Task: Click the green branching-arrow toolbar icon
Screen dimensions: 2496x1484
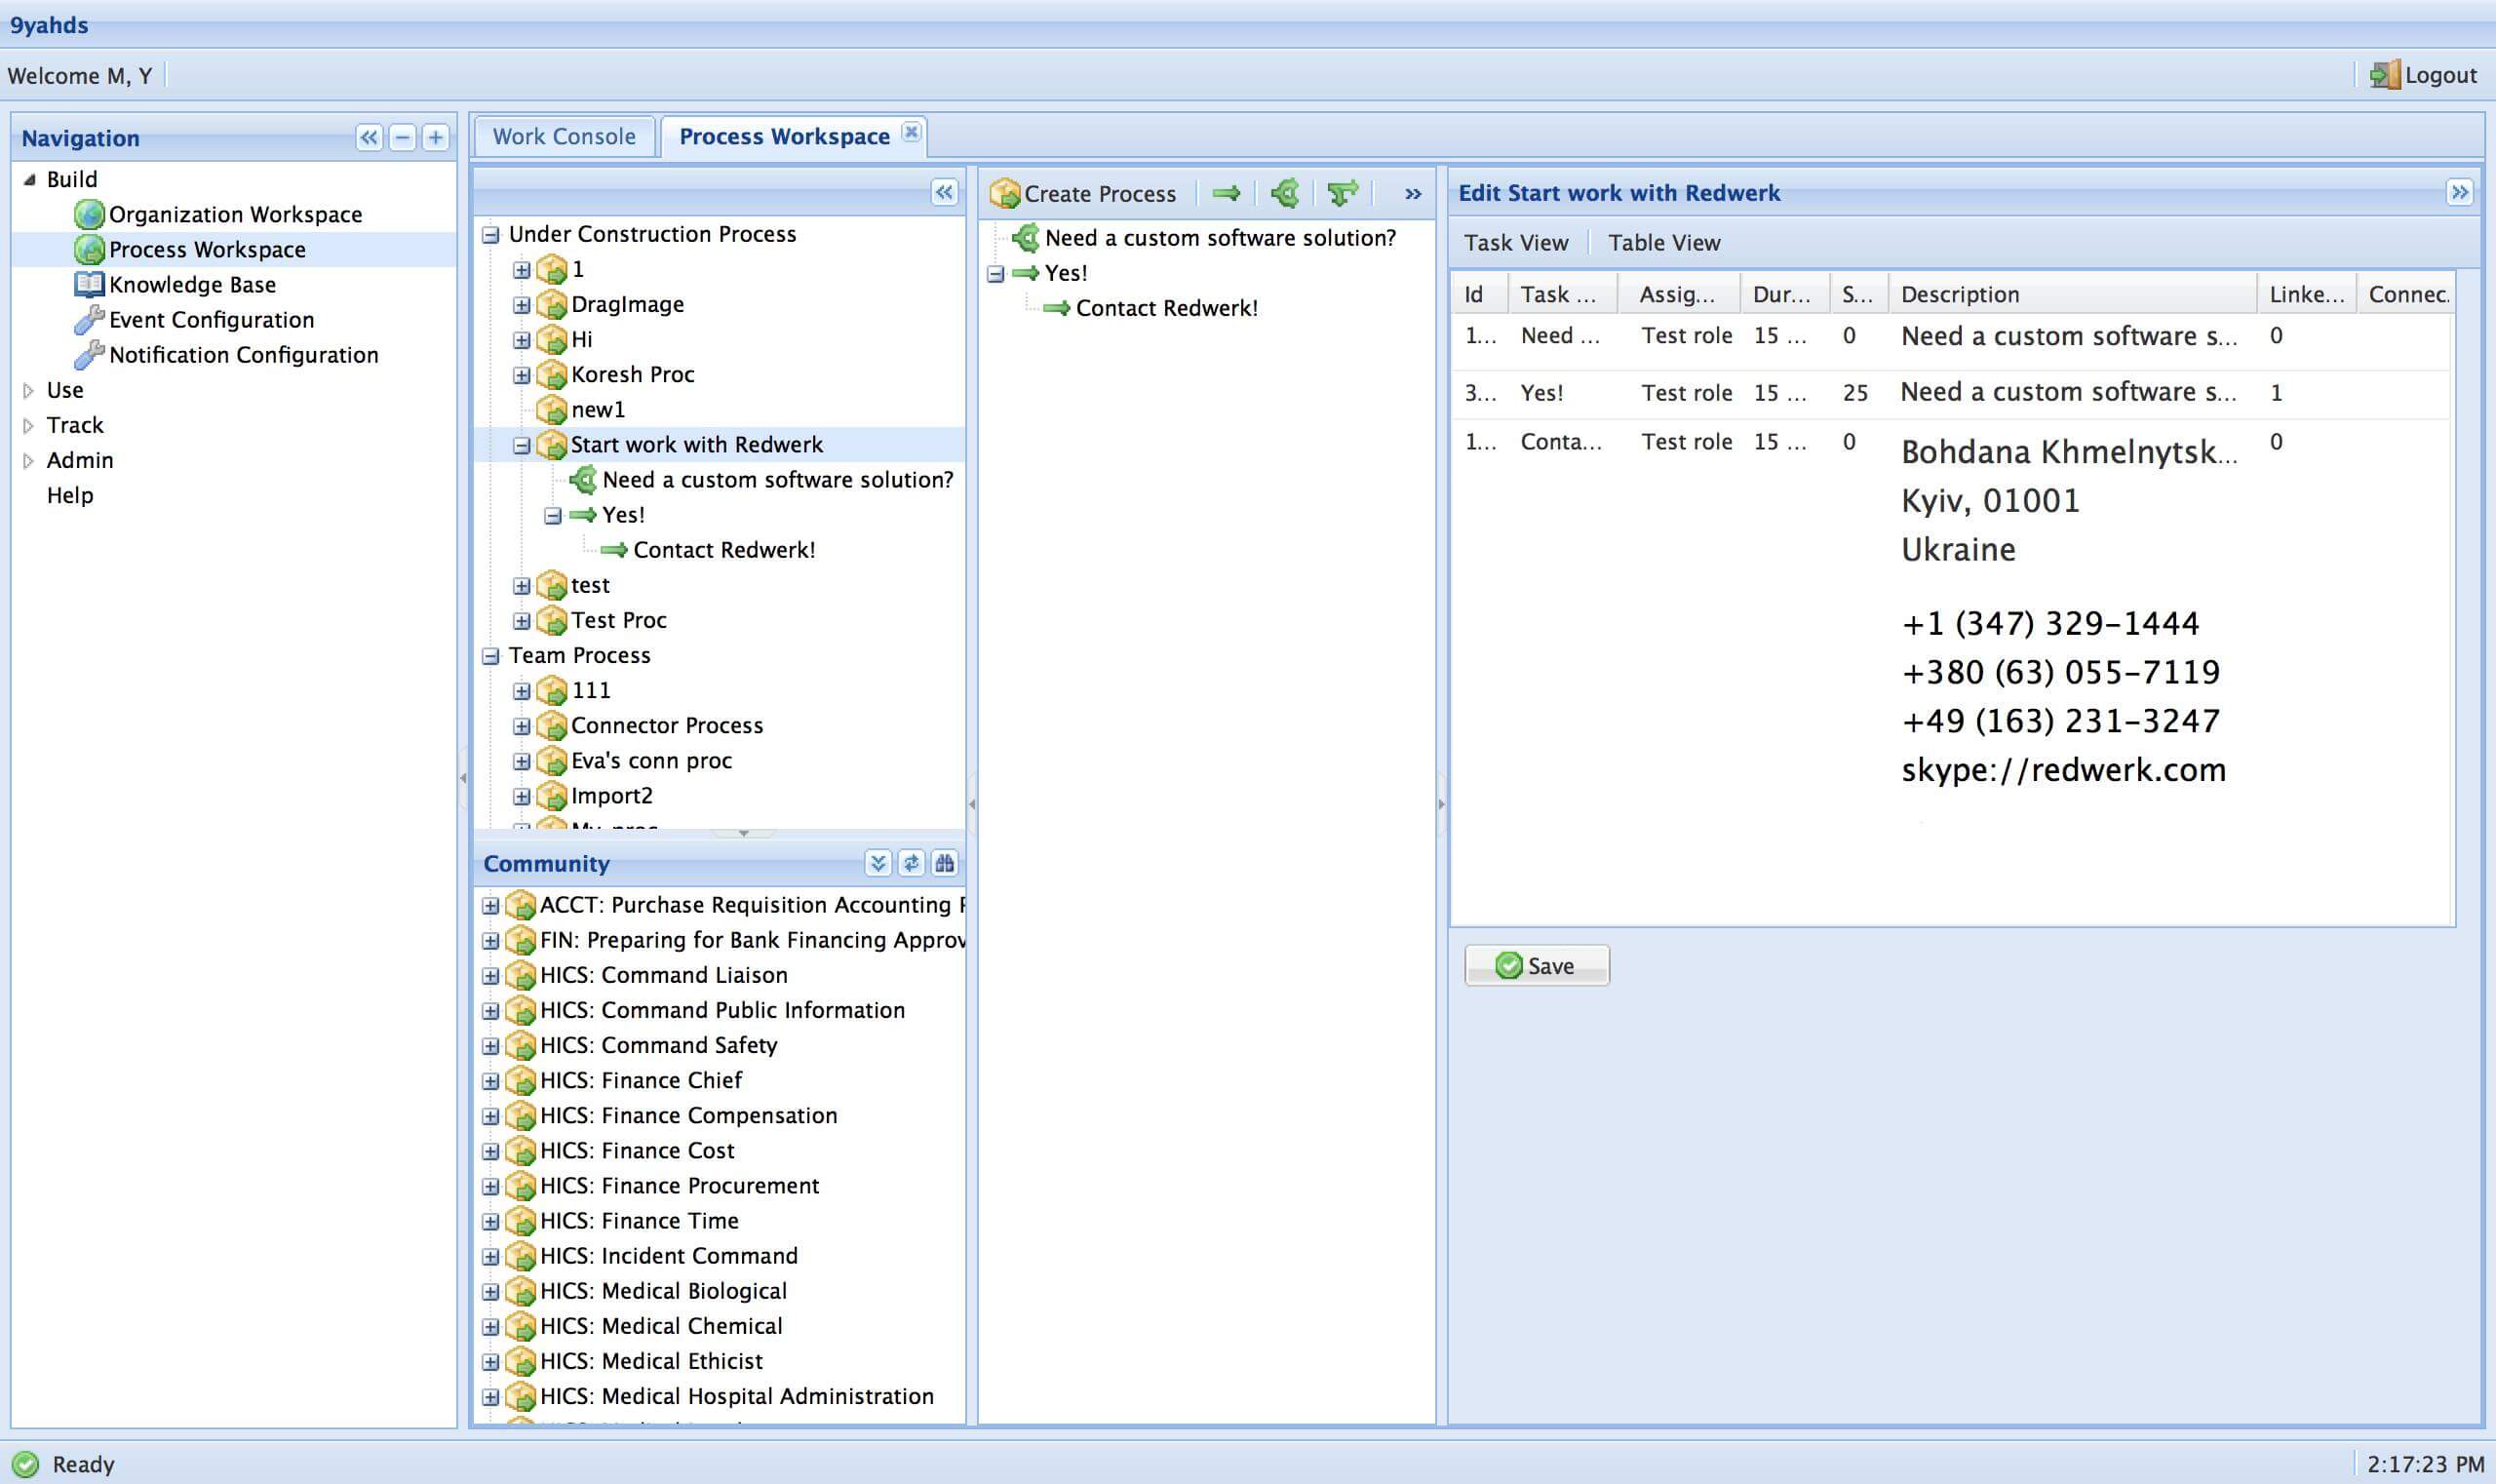Action: click(x=1342, y=193)
